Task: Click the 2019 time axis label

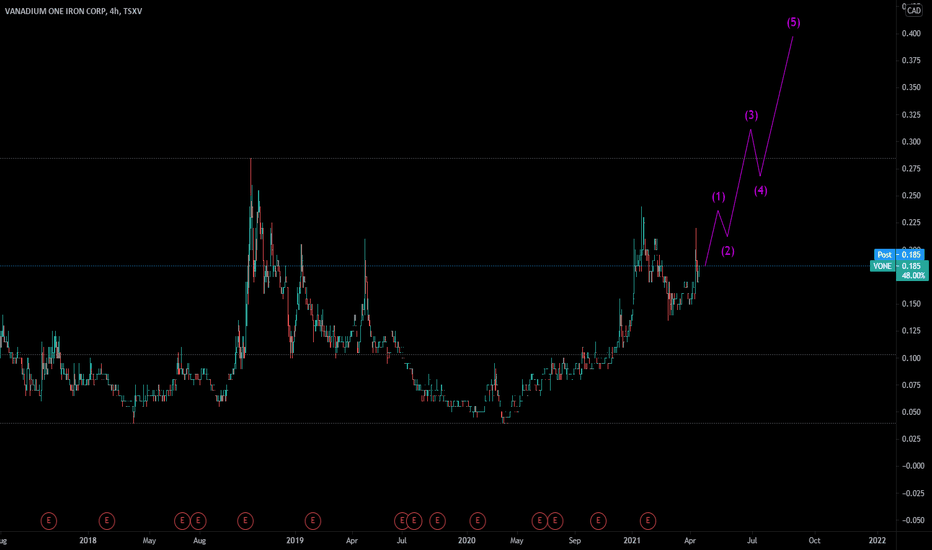Action: click(295, 540)
